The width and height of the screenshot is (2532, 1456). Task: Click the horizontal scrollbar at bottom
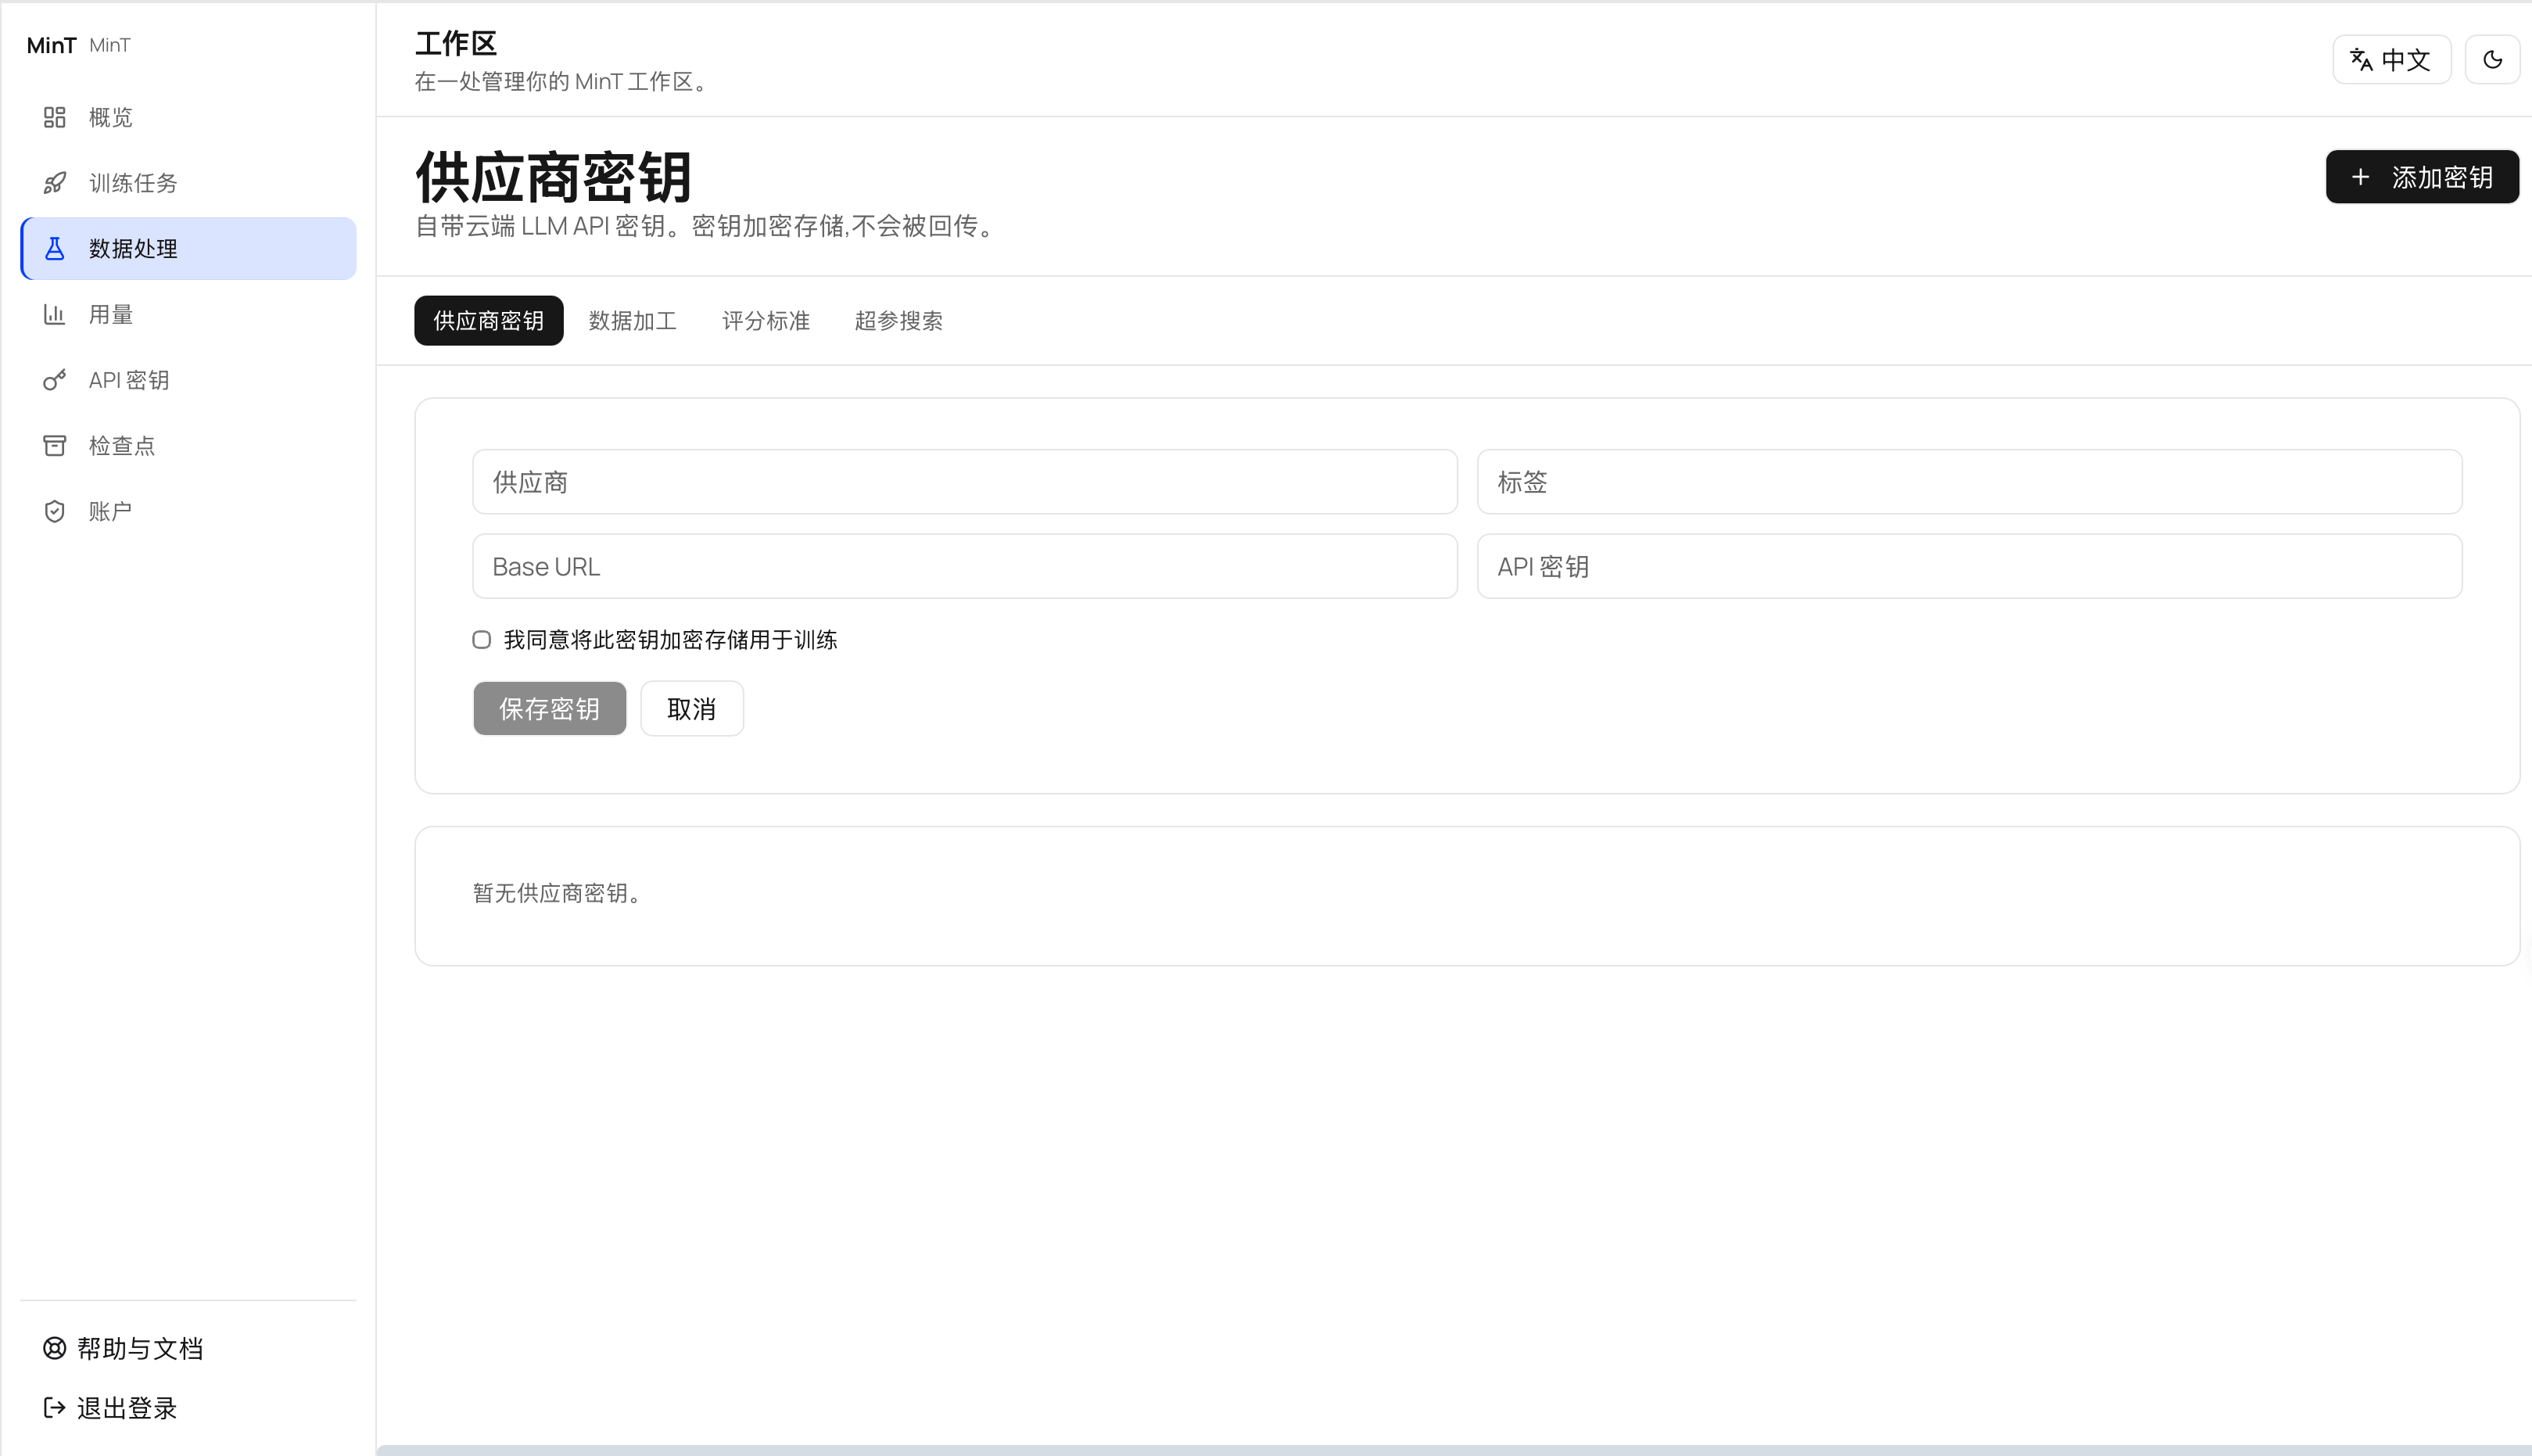coord(1454,1450)
